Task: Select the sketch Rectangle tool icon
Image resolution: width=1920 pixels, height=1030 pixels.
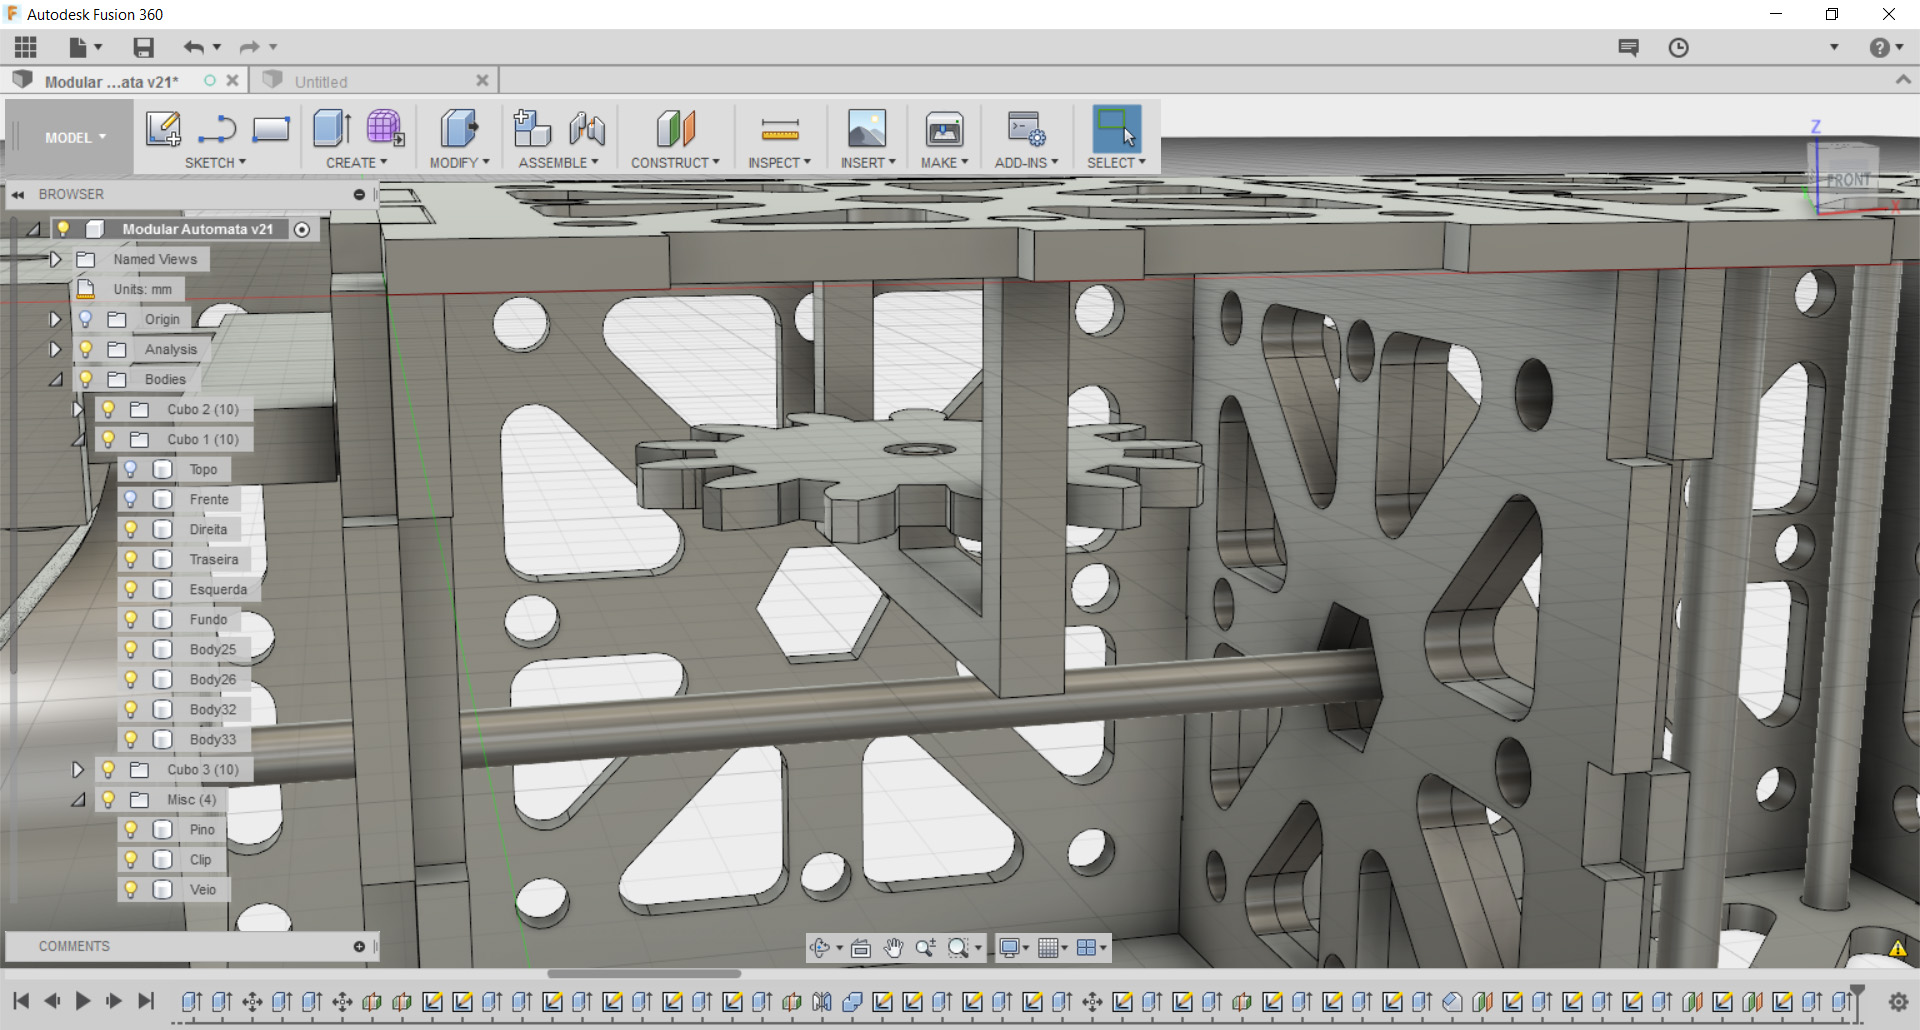Action: point(271,129)
